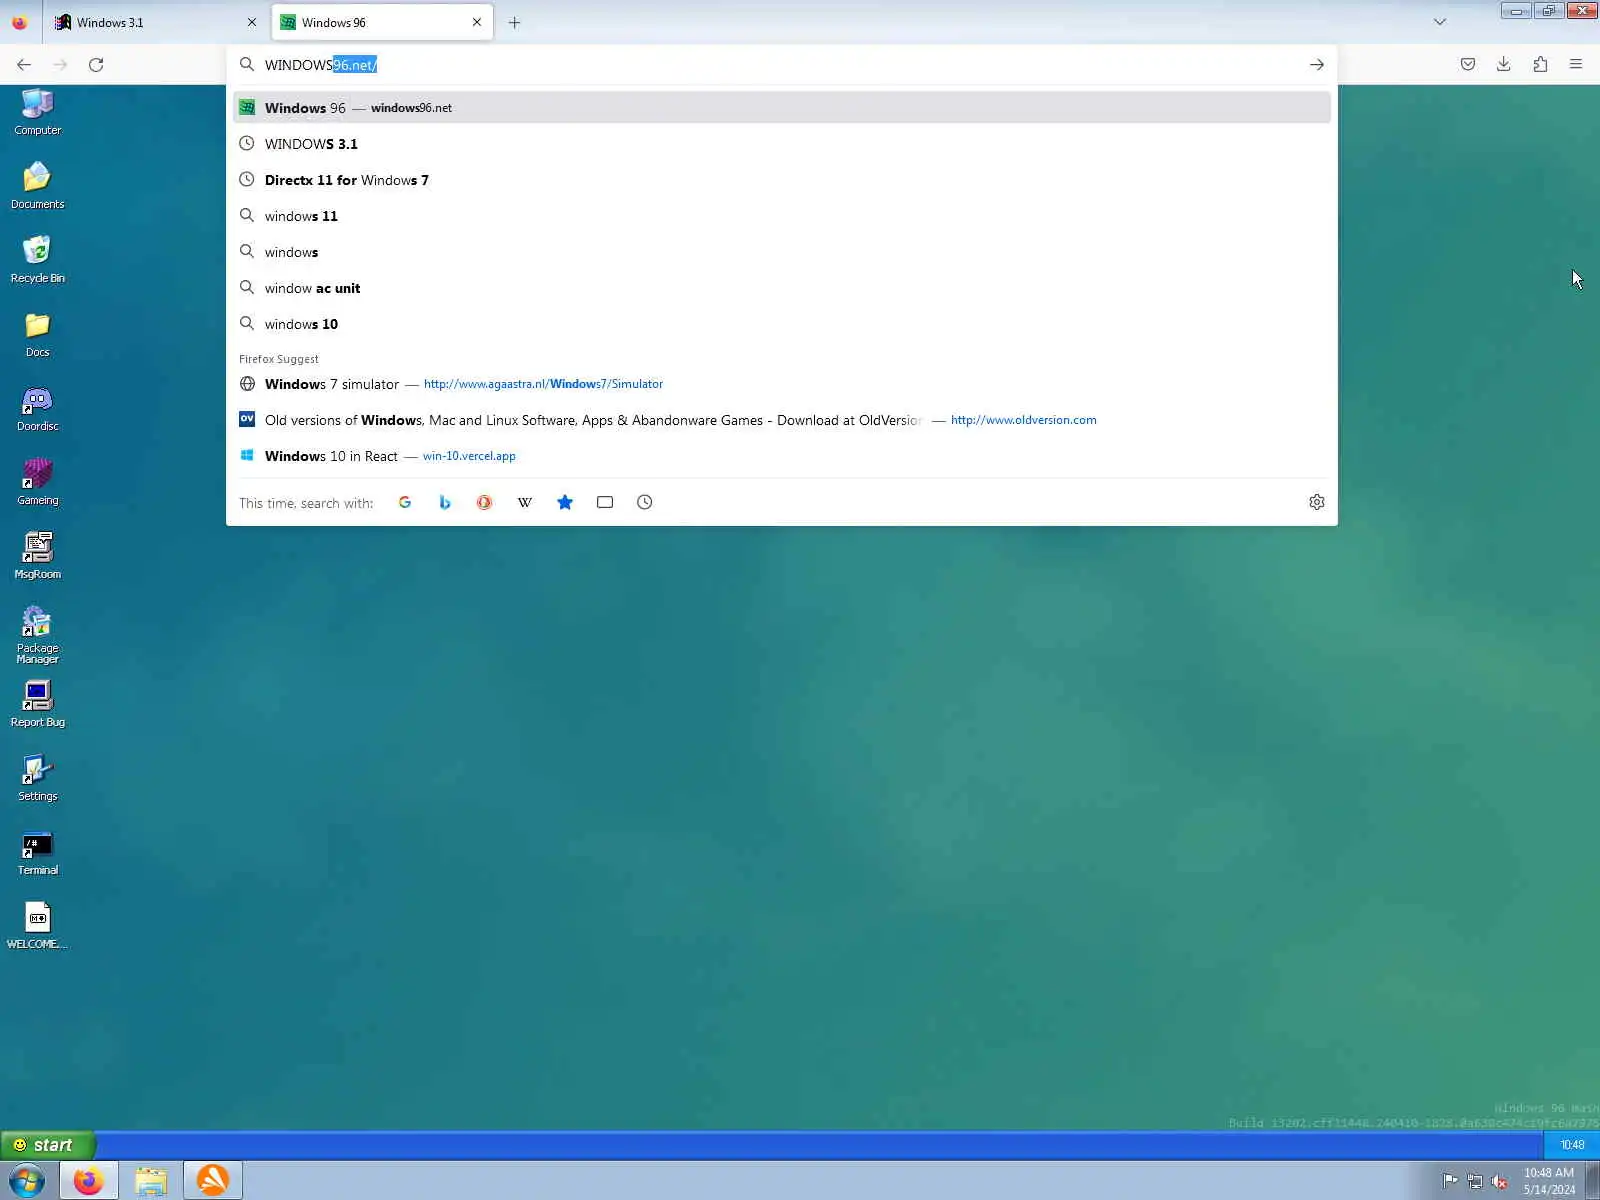This screenshot has height=1200, width=1600.
Task: Select the plain windows search suggestion
Action: [x=782, y=252]
